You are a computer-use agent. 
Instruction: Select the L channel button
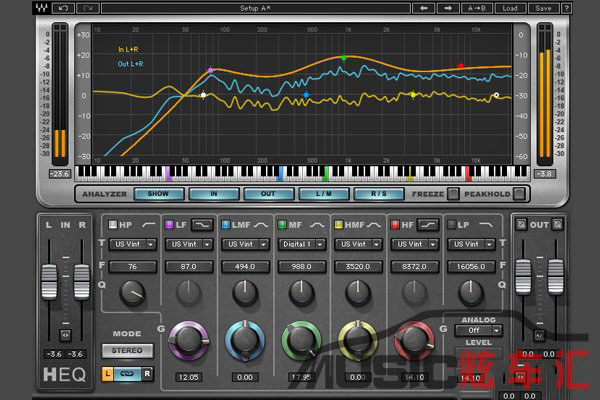click(x=108, y=374)
